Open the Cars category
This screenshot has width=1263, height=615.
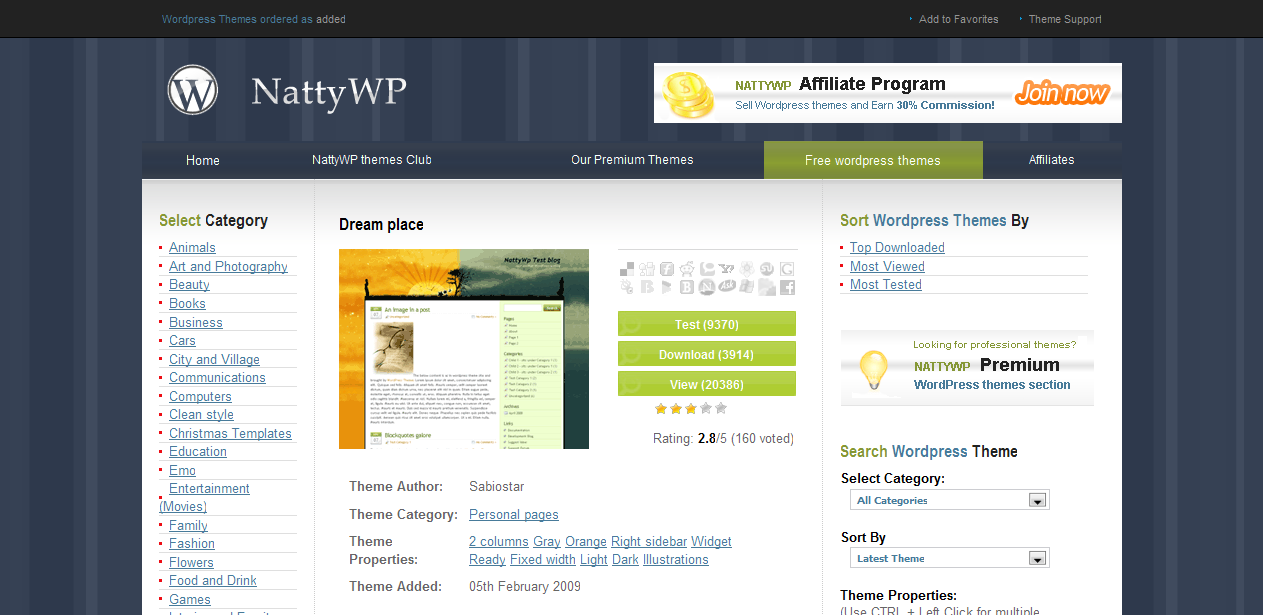coord(182,340)
